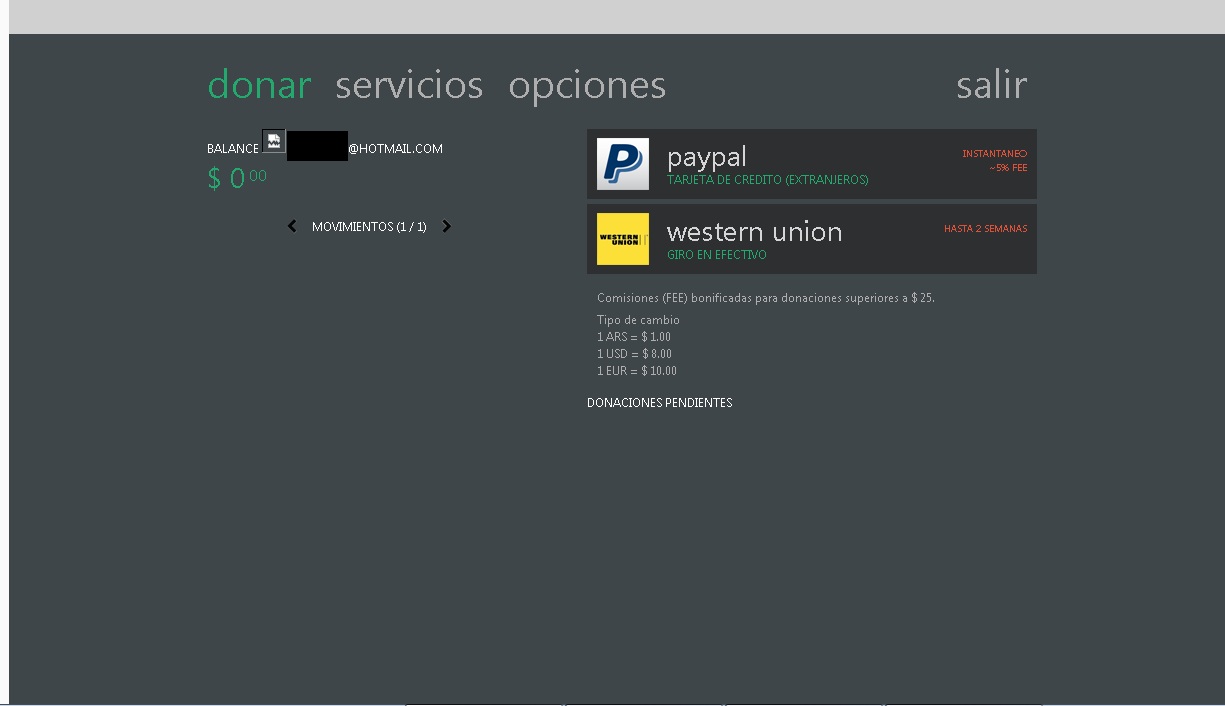Click the 1 ARS = $ 1.00 rate
Image resolution: width=1225 pixels, height=706 pixels.
point(634,337)
